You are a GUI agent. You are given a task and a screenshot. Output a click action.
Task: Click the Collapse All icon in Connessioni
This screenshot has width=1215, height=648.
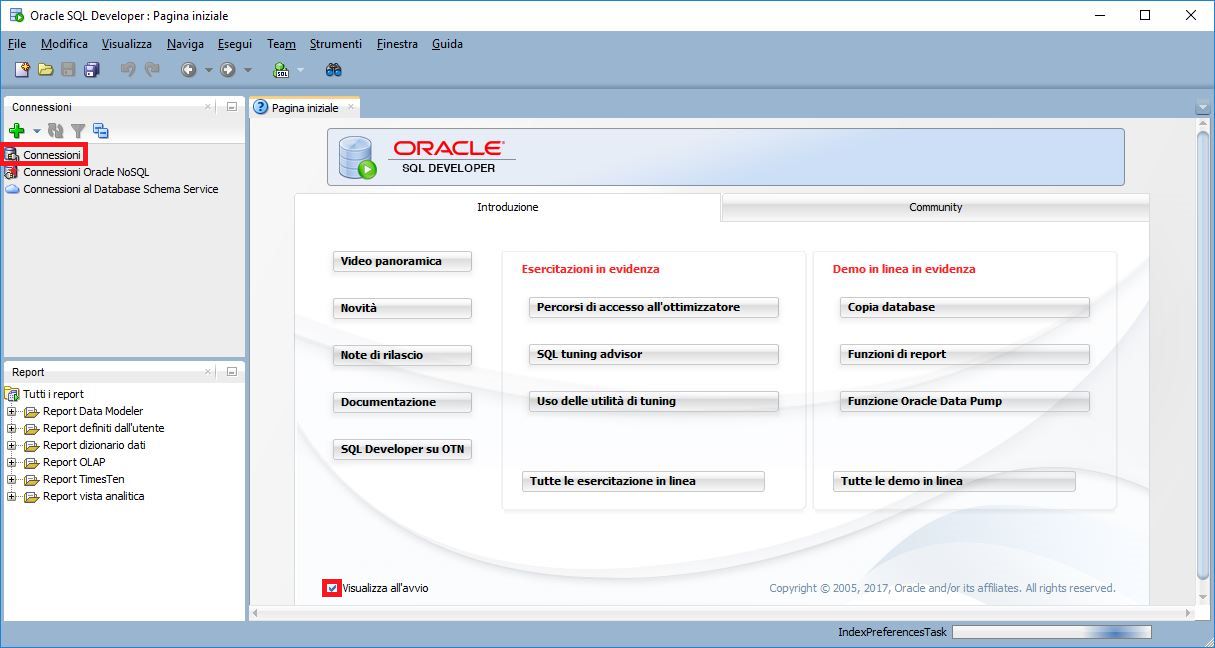pyautogui.click(x=101, y=131)
